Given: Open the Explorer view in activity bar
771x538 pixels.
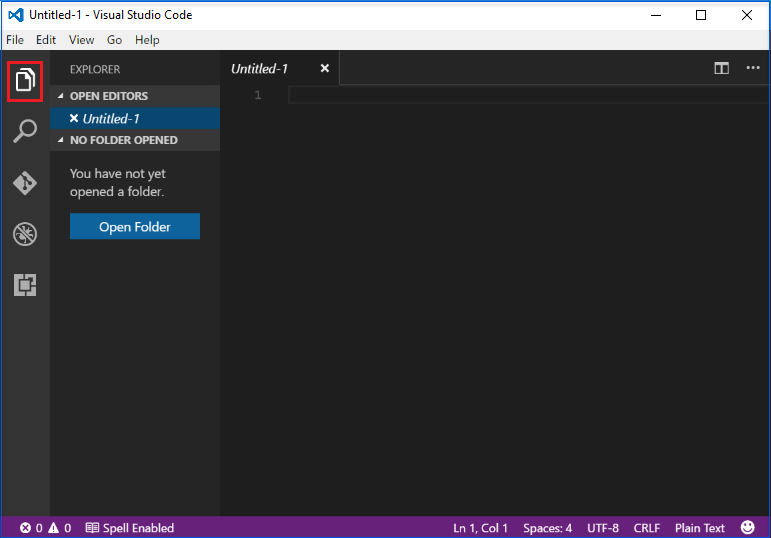Looking at the screenshot, I should [25, 80].
